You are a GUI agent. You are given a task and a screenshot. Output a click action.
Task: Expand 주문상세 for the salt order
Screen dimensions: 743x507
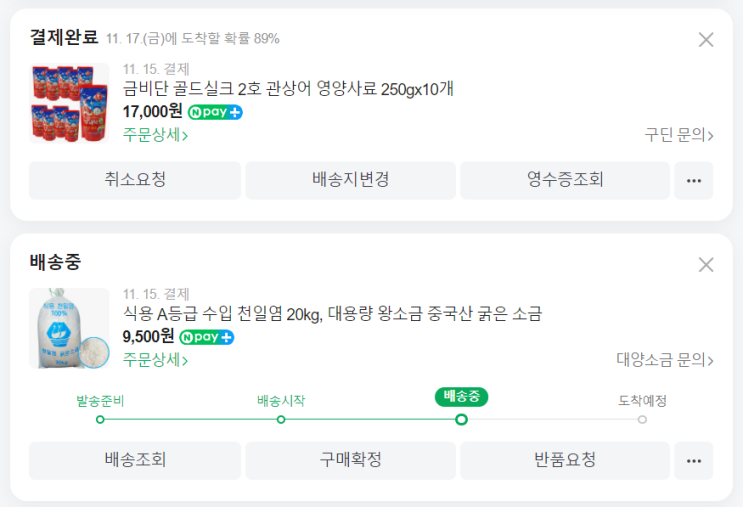(156, 360)
